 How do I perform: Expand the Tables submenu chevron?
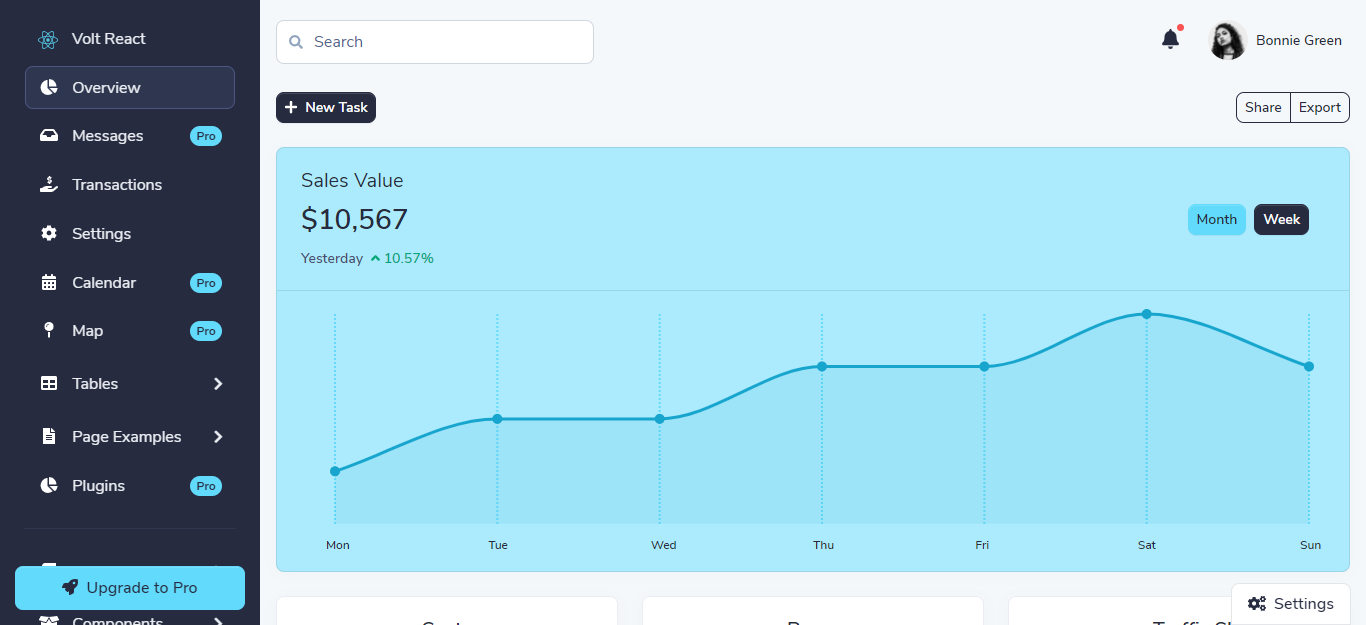click(218, 384)
